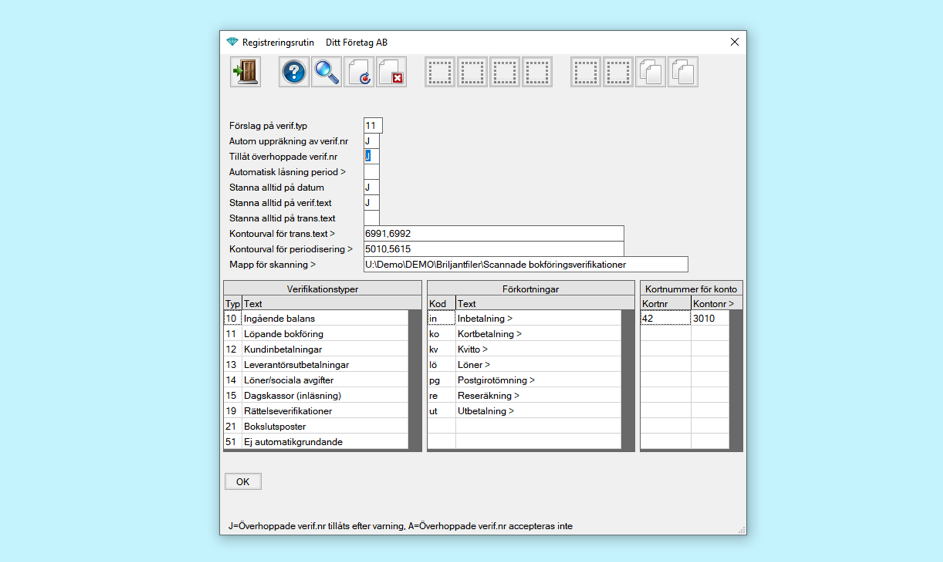Select the row 'Löner/sociala avgifter'
Viewport: 943px width, 562px height.
[x=316, y=380]
